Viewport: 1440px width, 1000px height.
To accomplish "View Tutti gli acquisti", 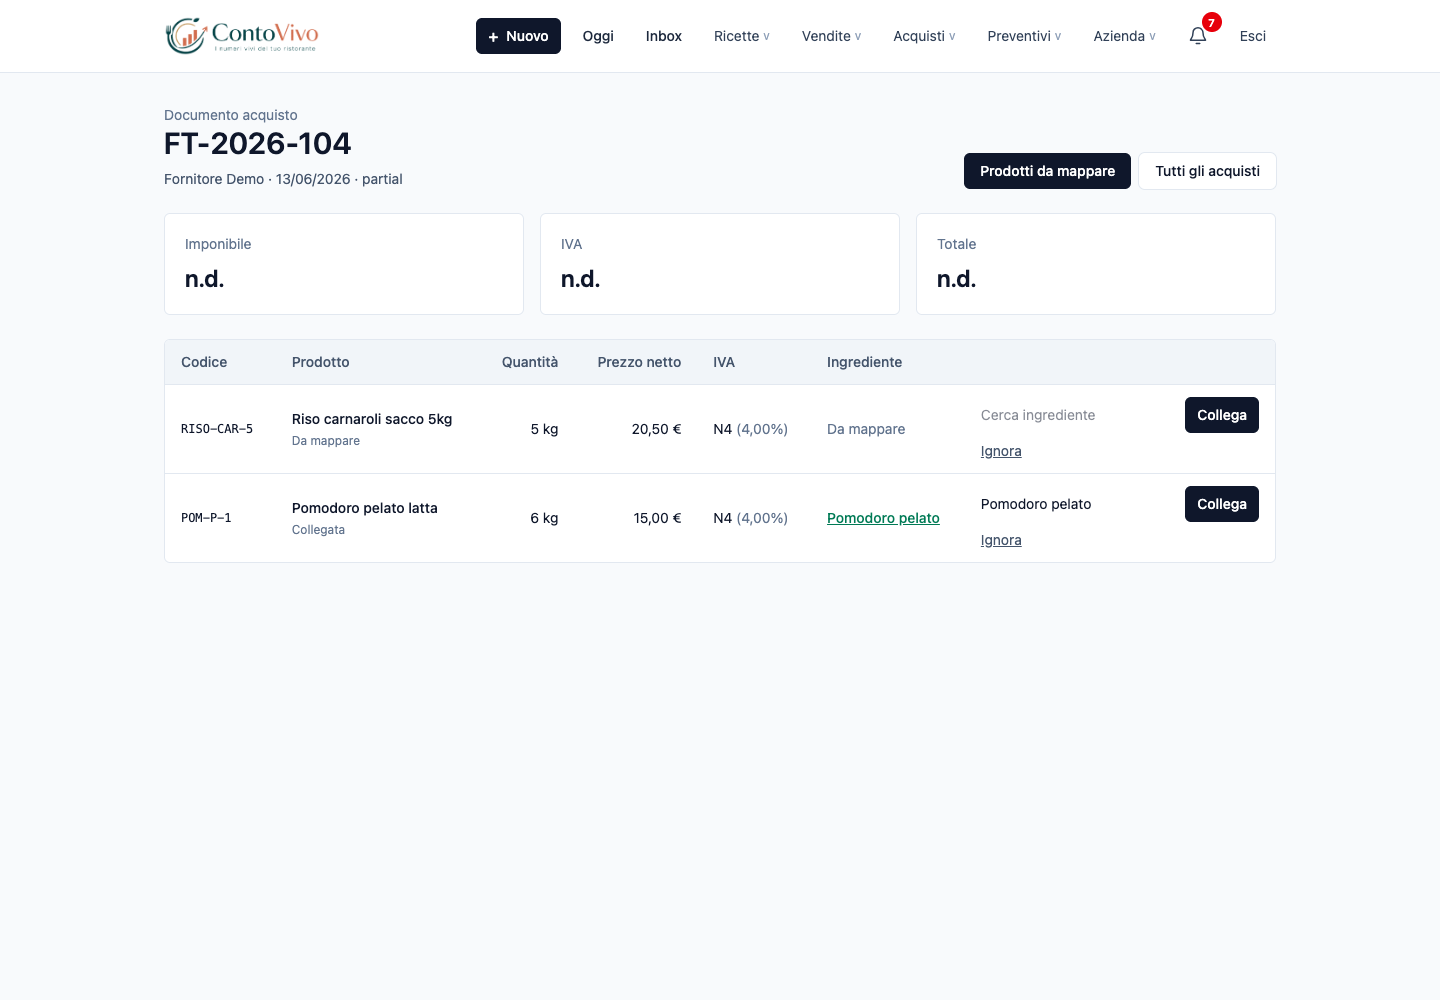I will pyautogui.click(x=1207, y=171).
